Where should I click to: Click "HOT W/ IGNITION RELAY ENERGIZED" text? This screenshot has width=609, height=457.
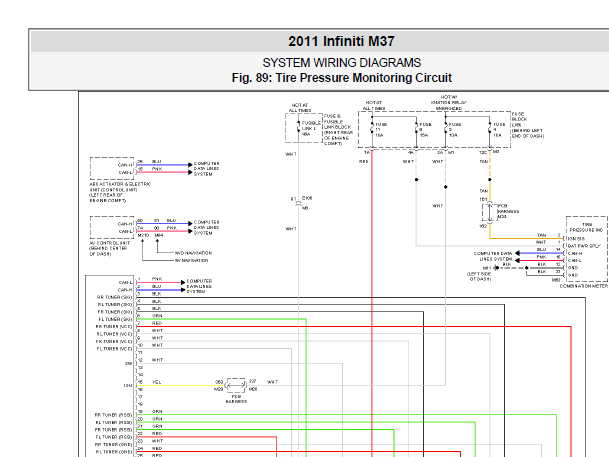click(x=448, y=103)
